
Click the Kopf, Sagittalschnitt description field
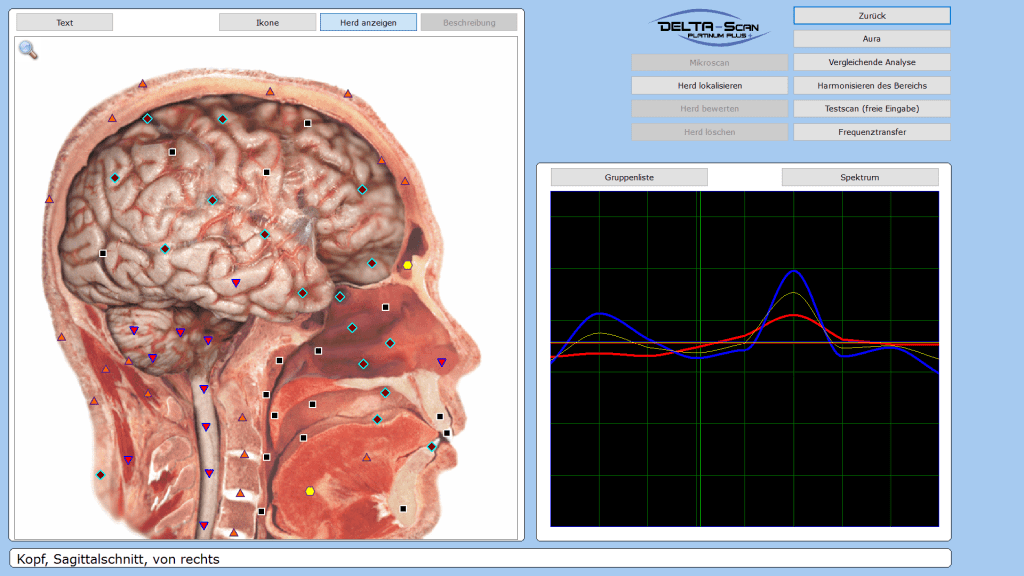coord(480,559)
